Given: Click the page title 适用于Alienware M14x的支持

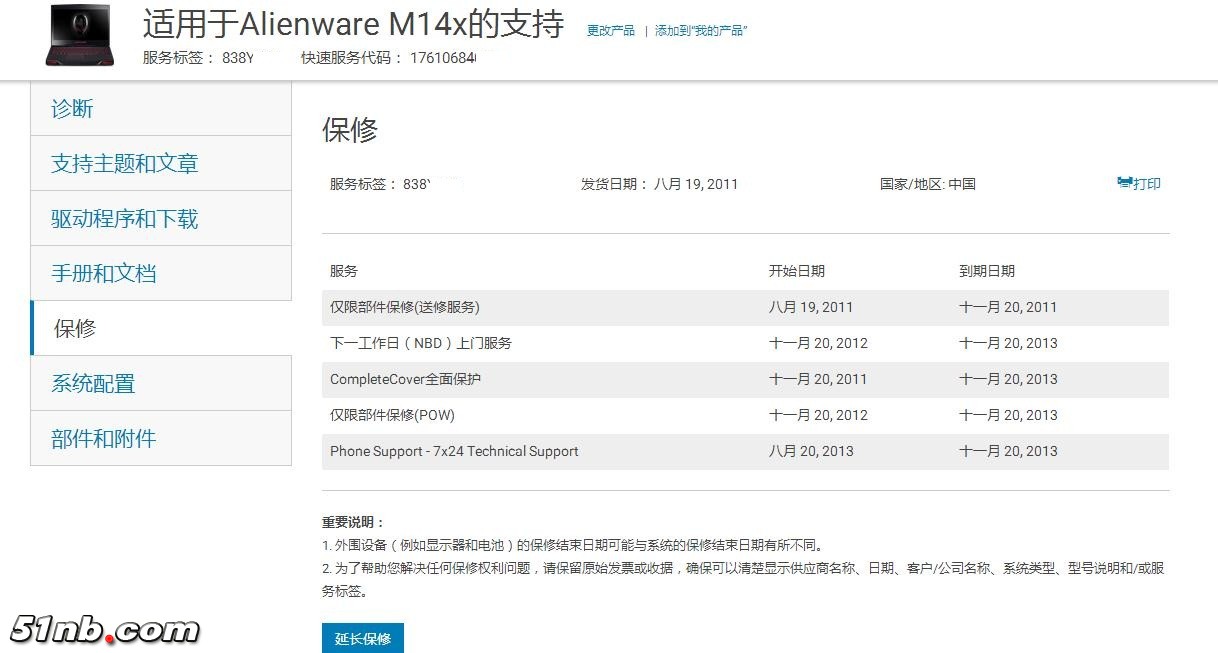Looking at the screenshot, I should tap(353, 24).
